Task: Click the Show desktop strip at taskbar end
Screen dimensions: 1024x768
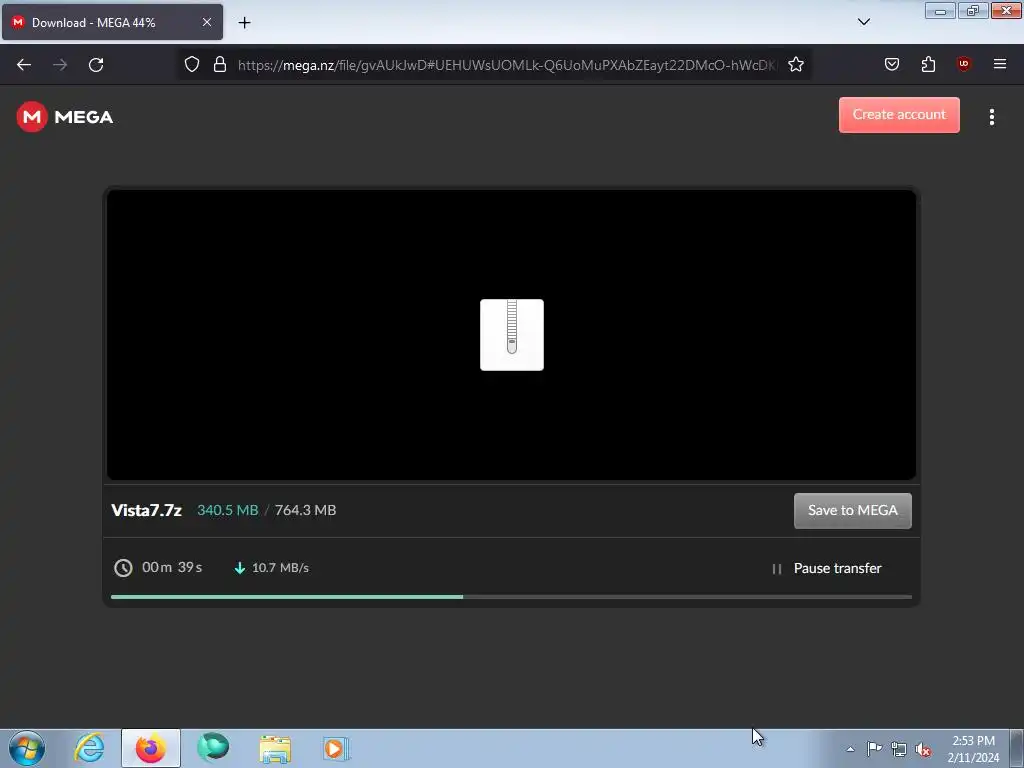Action: [x=1017, y=748]
